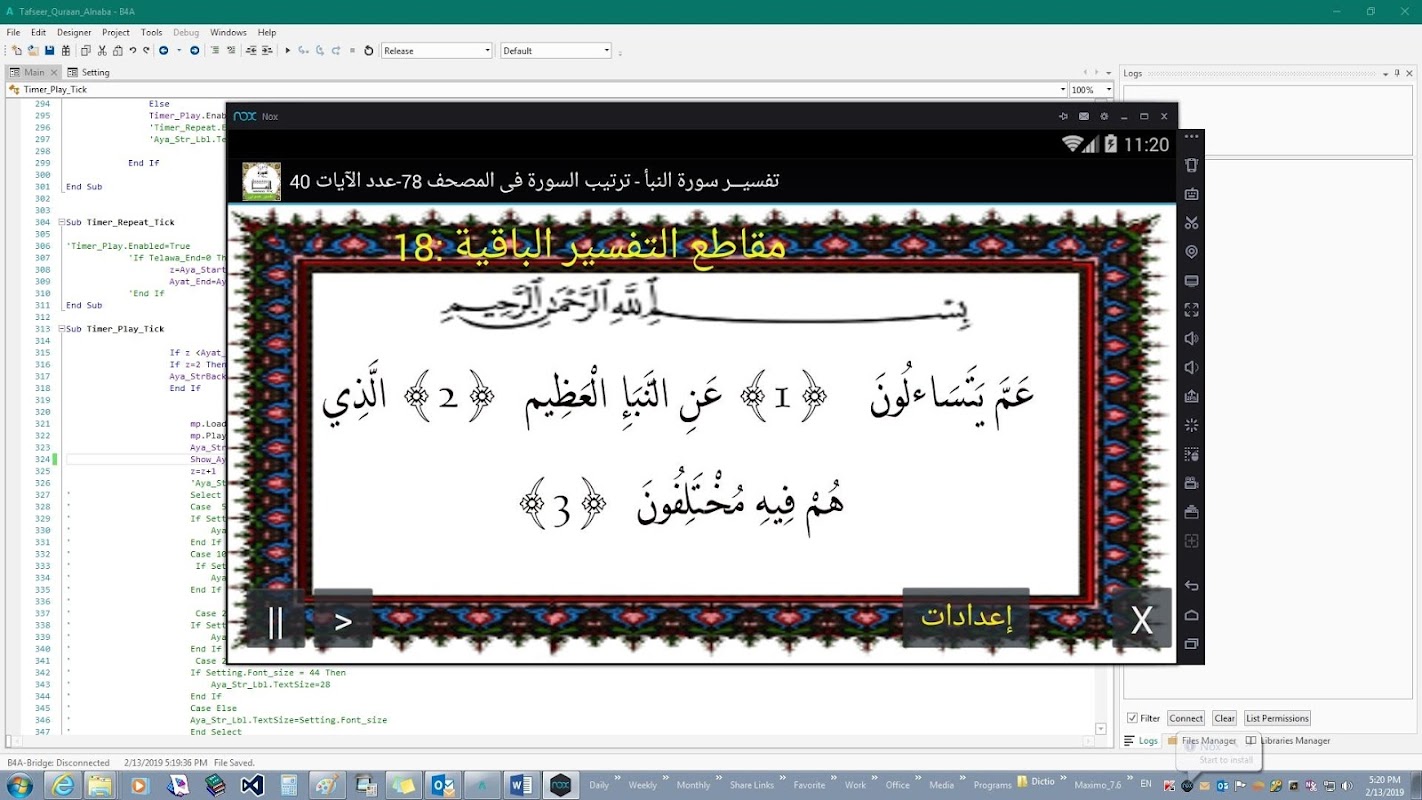
Task: Click the open file toolbar icon
Action: [x=33, y=50]
